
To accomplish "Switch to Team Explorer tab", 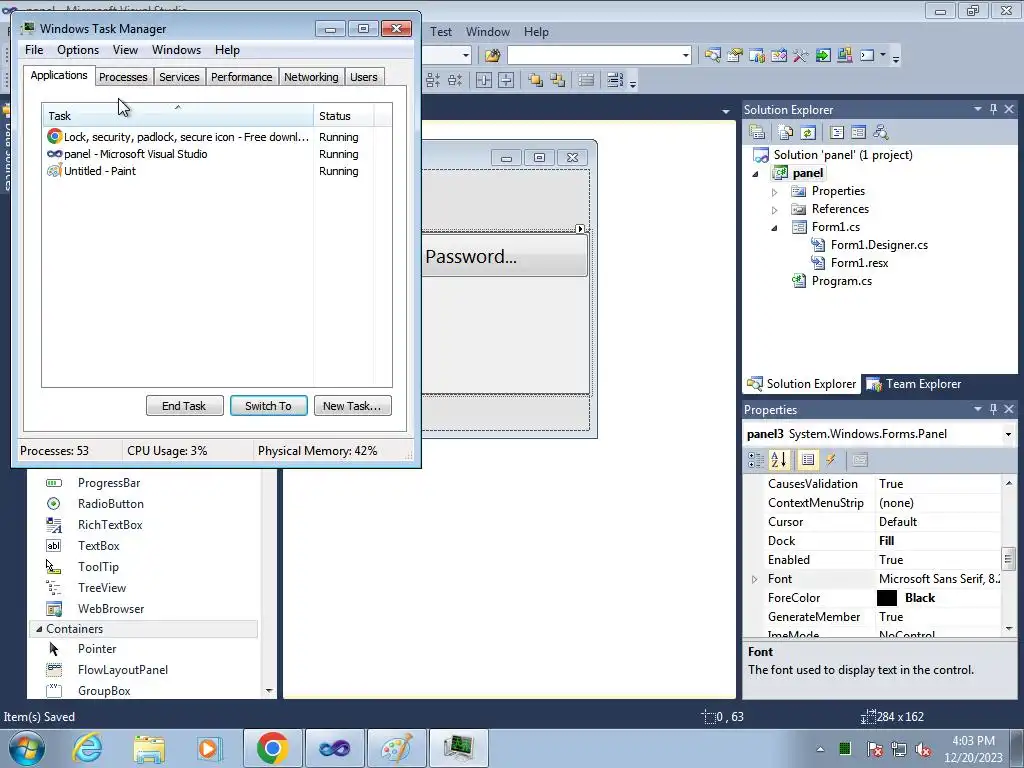I will [x=914, y=384].
